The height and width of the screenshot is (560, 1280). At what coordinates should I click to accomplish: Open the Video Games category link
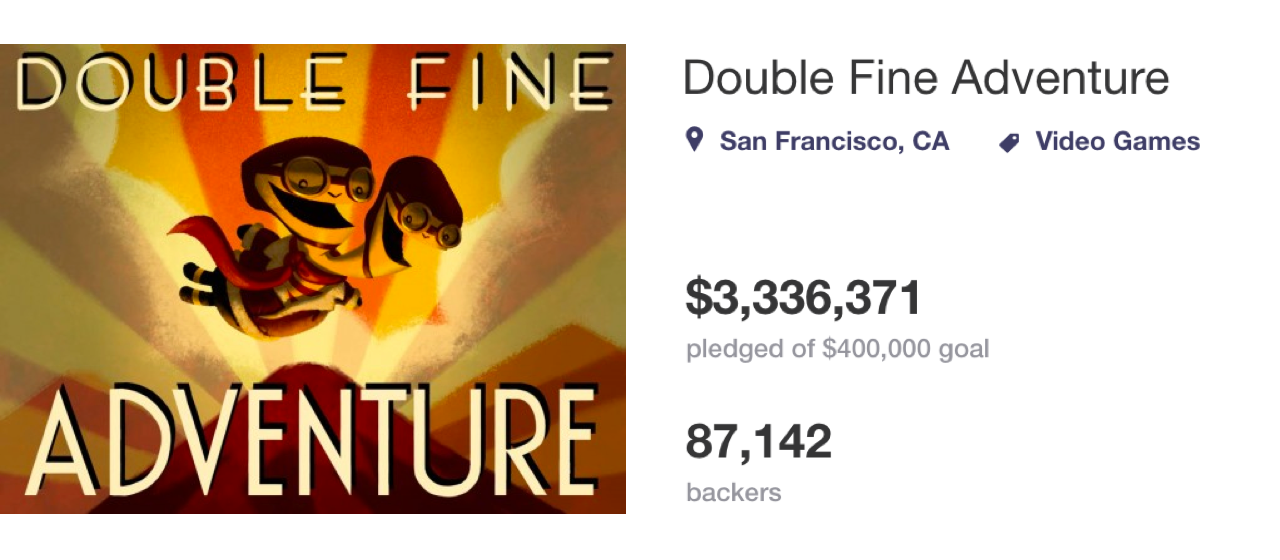(x=1117, y=141)
